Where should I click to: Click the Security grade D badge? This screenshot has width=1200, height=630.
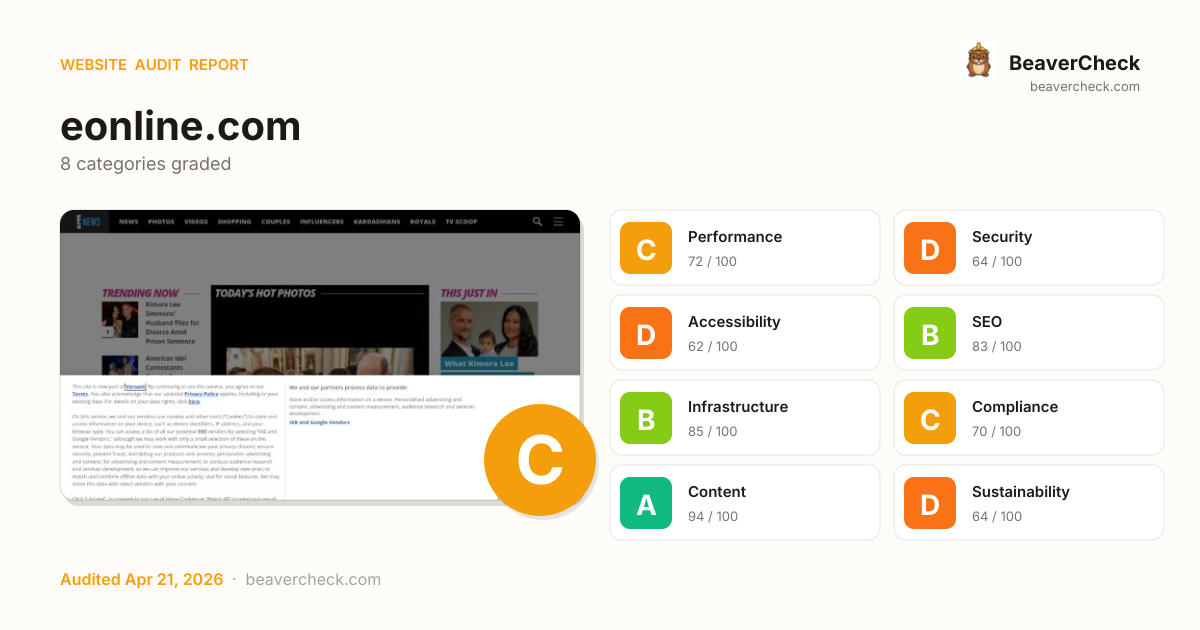point(930,248)
